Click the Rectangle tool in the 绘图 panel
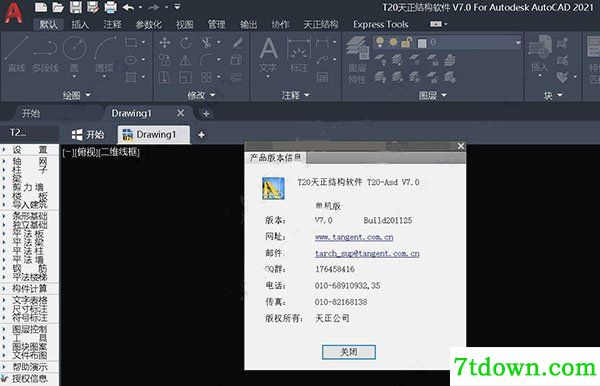Screen dimensions: 600x386 click(130, 42)
